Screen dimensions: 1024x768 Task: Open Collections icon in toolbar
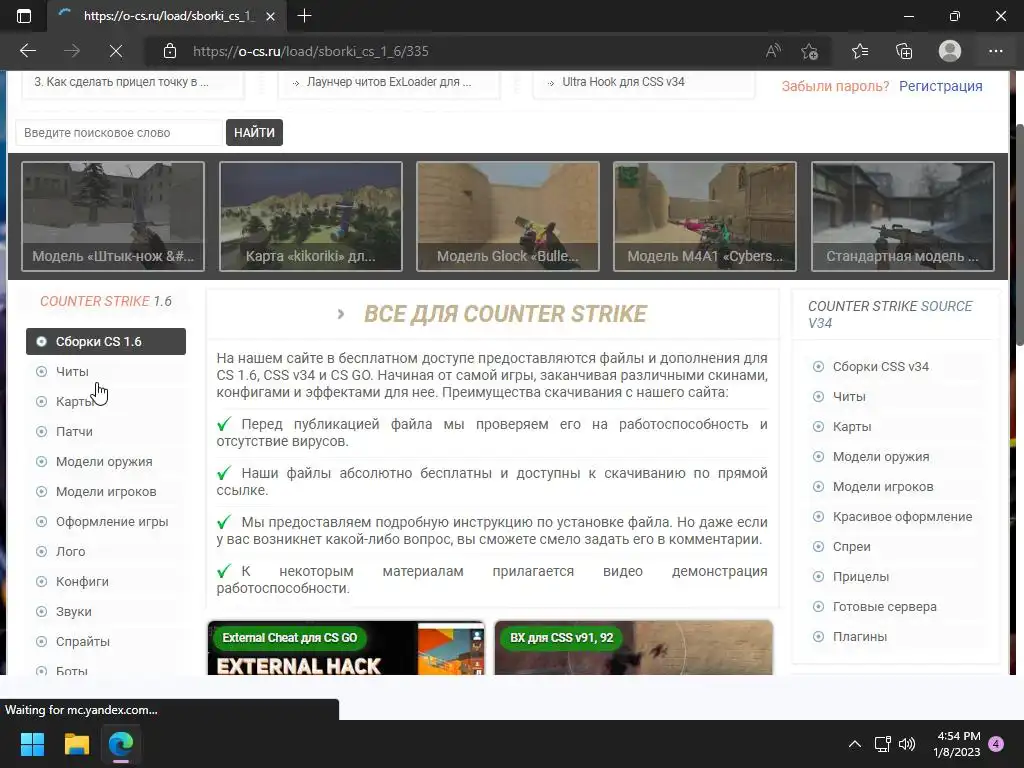coord(904,51)
